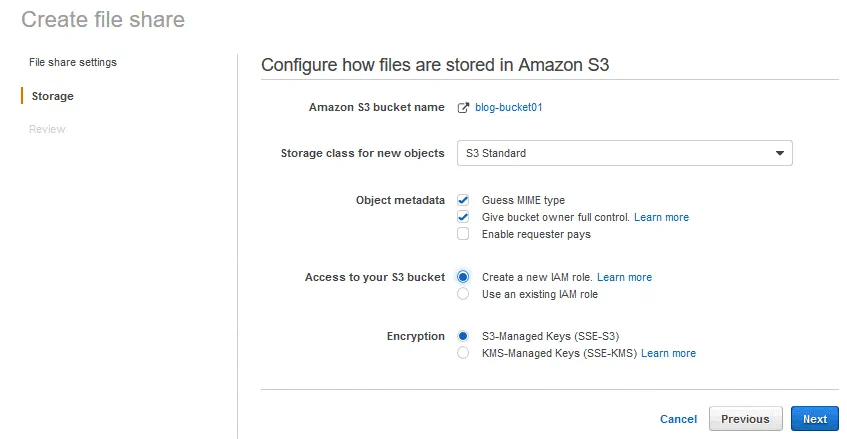Select Create a new IAM role option
847x439 pixels.
(x=463, y=277)
